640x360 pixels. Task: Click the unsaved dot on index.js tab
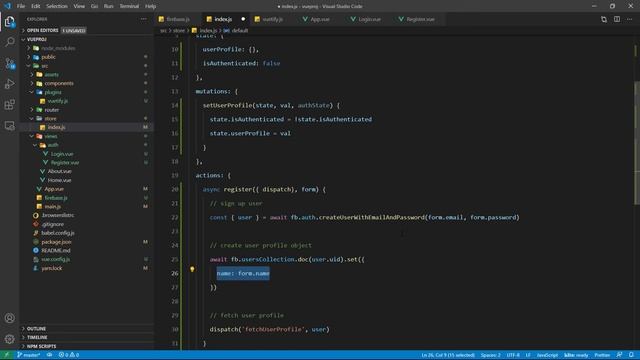[x=243, y=19]
